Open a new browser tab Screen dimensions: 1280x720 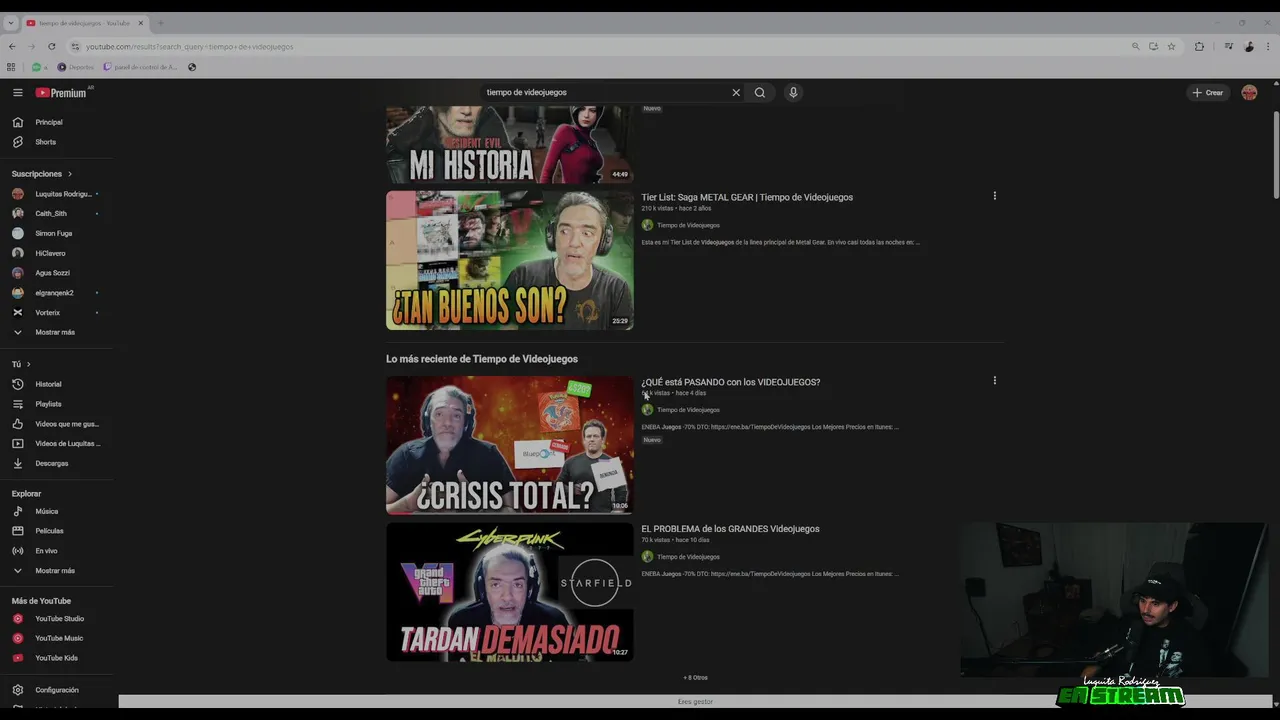tap(160, 23)
